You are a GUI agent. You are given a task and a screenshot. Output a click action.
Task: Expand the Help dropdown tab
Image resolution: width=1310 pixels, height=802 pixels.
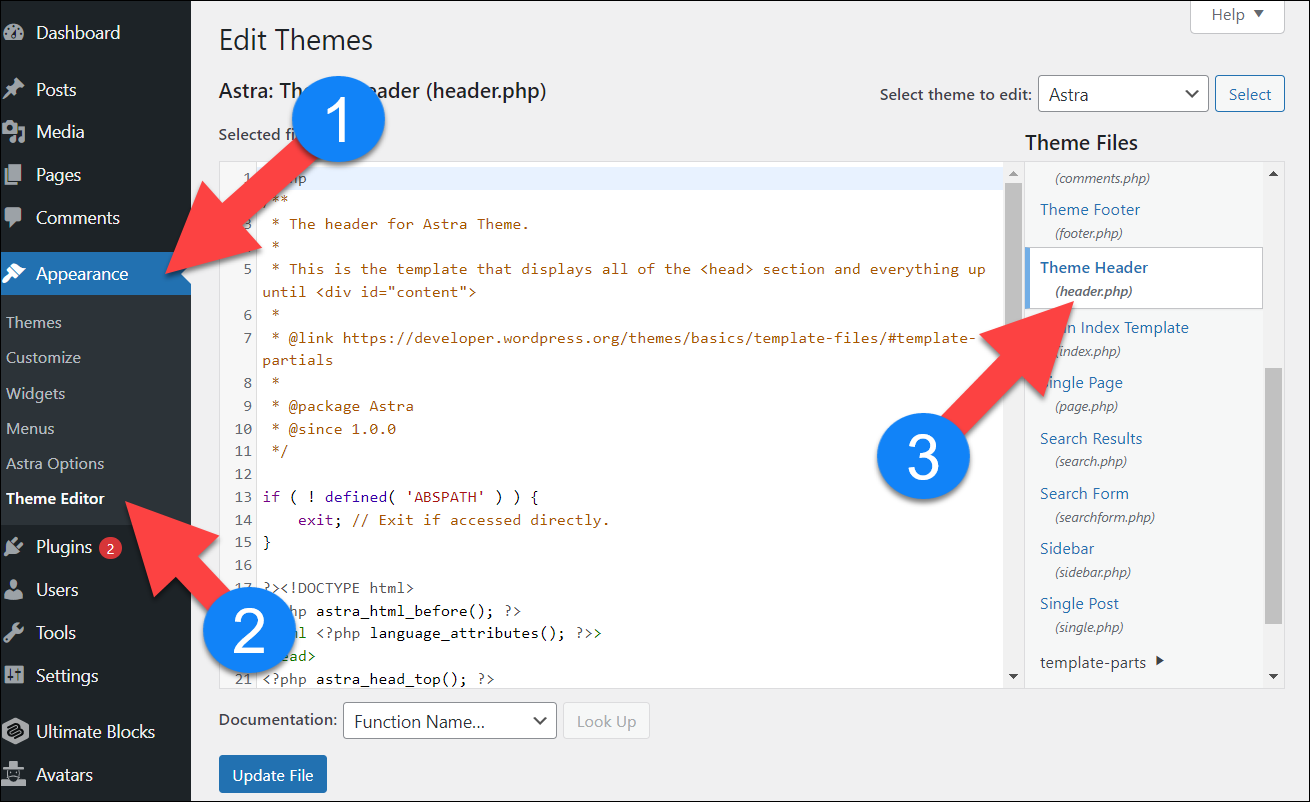(1237, 16)
